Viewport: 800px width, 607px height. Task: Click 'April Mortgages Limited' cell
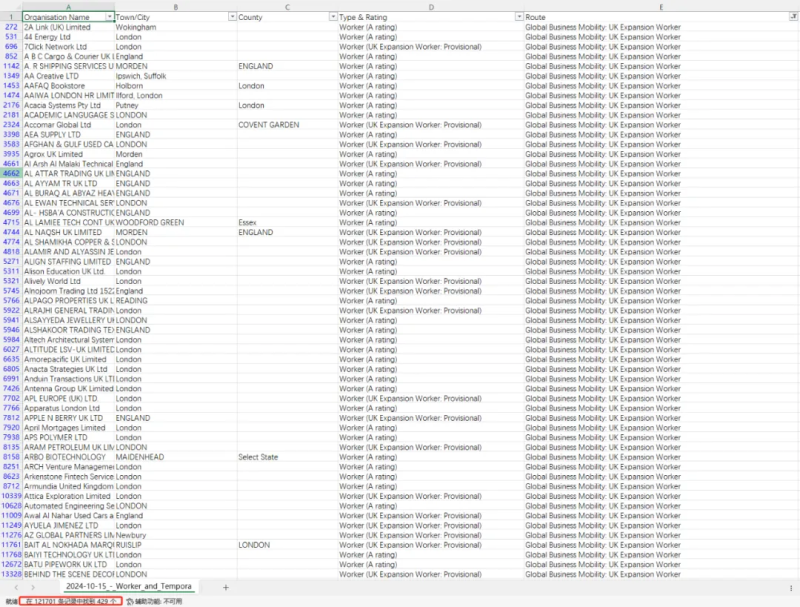(x=68, y=427)
